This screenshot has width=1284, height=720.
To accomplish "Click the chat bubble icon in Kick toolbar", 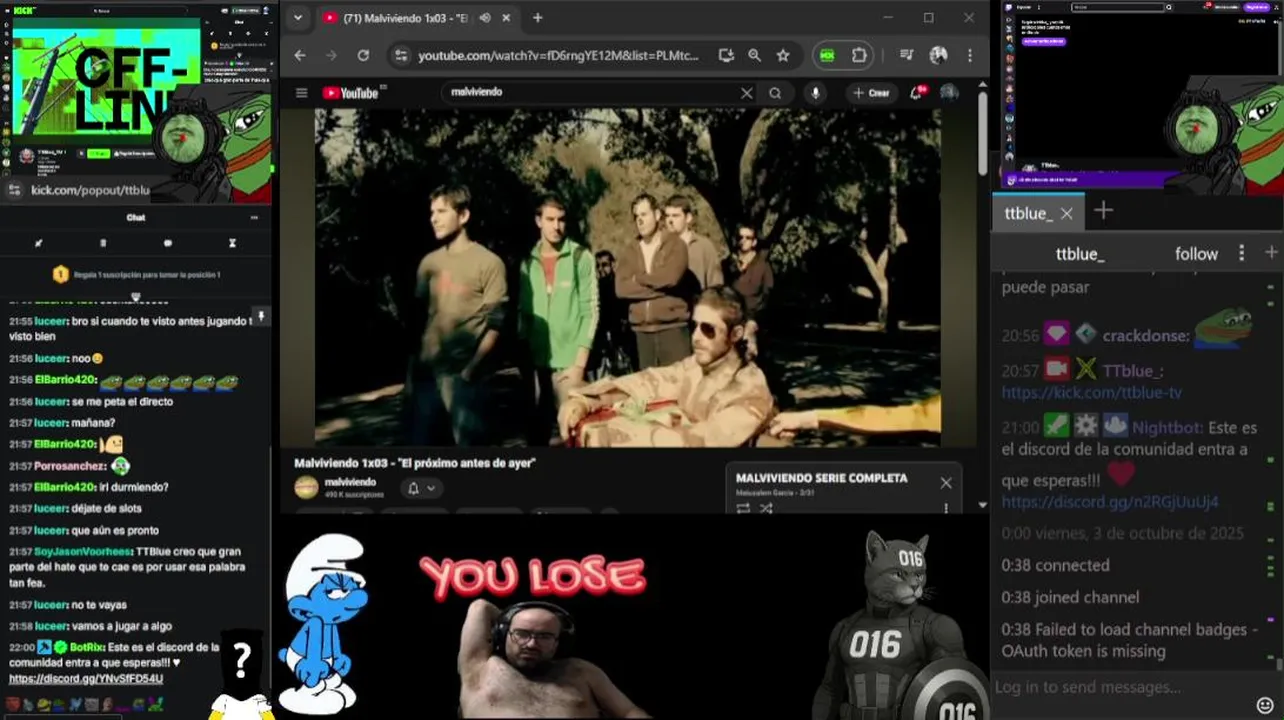I will click(167, 243).
